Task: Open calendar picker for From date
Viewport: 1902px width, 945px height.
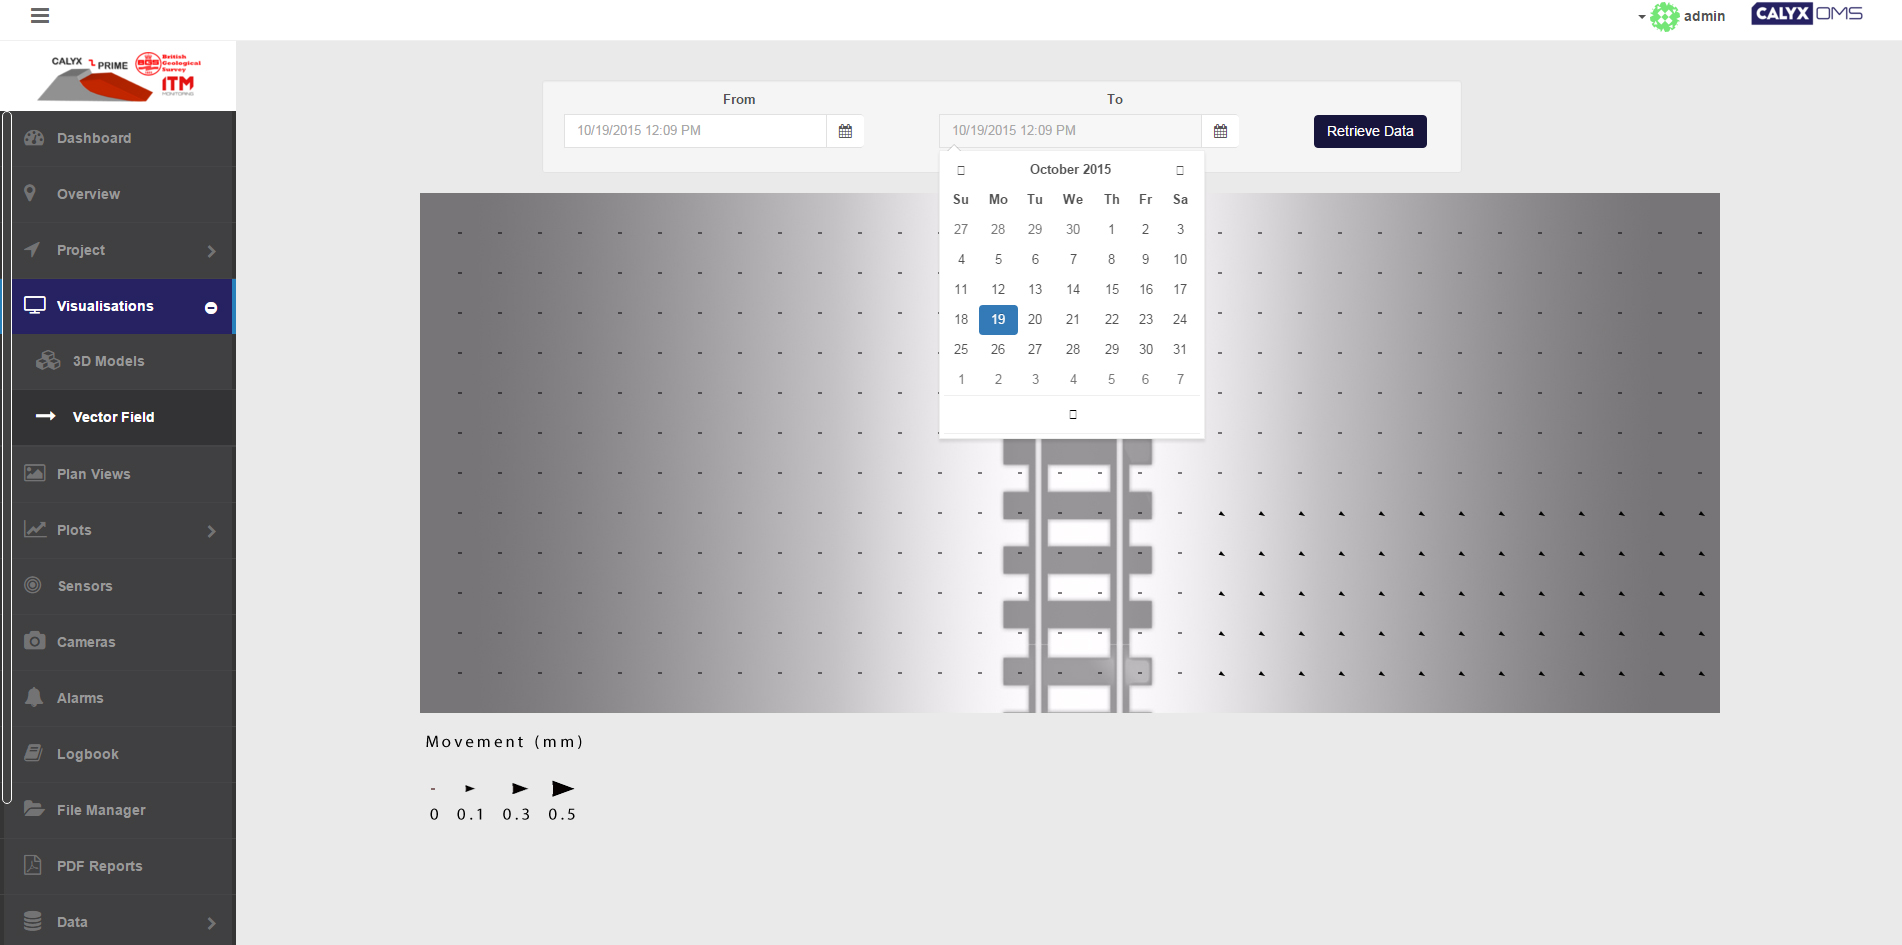Action: pyautogui.click(x=845, y=131)
